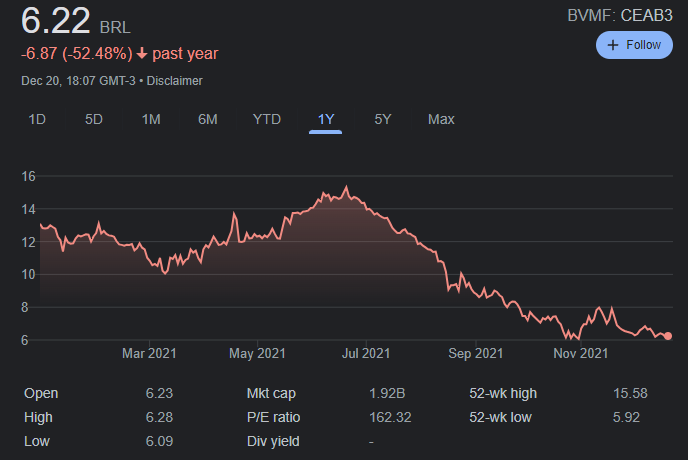
Task: Click the Mkt cap label
Action: tap(271, 393)
